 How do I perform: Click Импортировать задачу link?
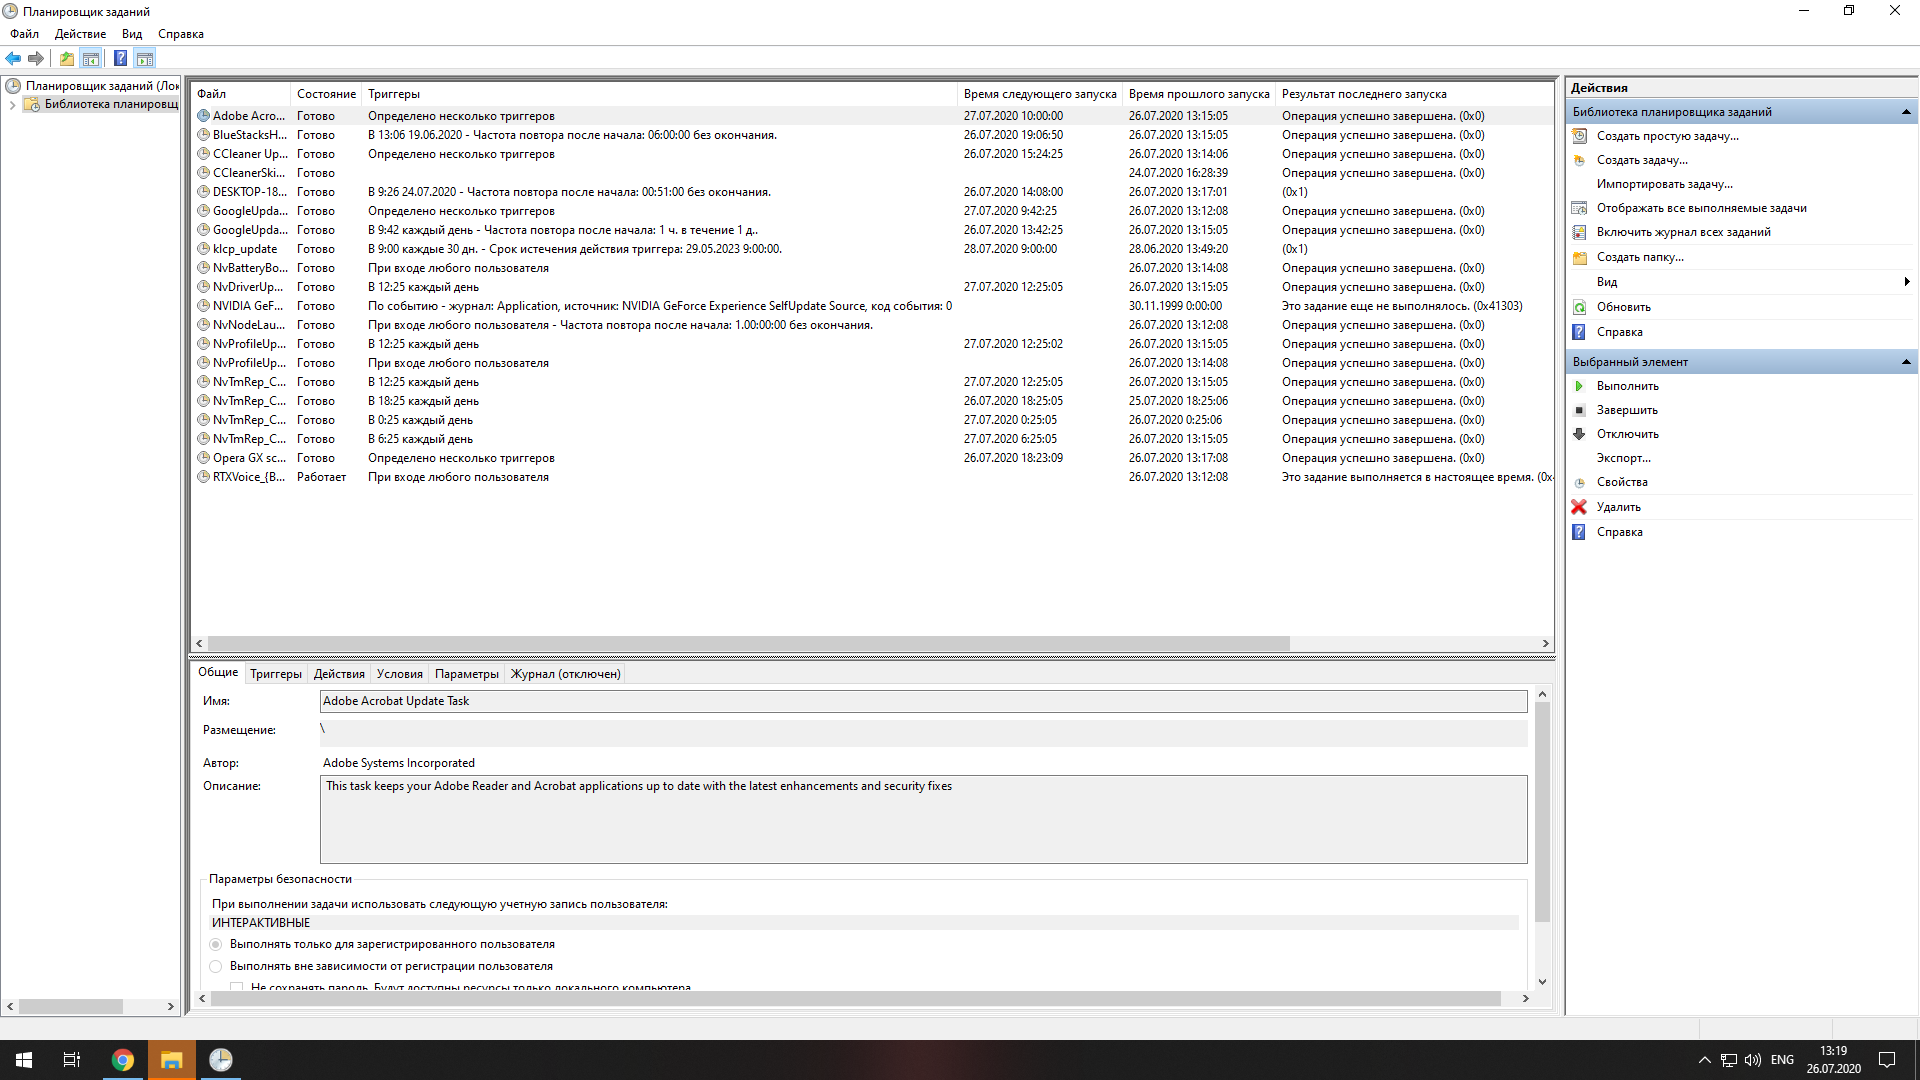pyautogui.click(x=1665, y=184)
